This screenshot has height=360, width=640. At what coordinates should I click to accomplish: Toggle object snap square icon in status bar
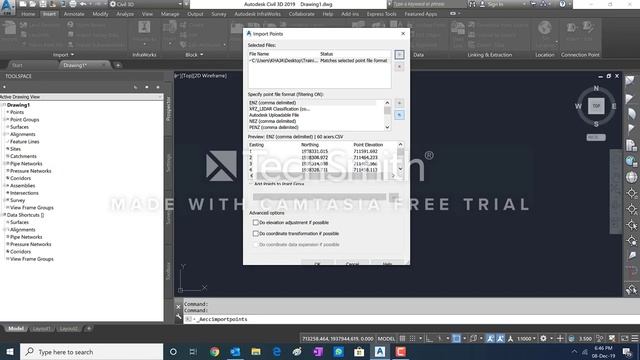456,338
